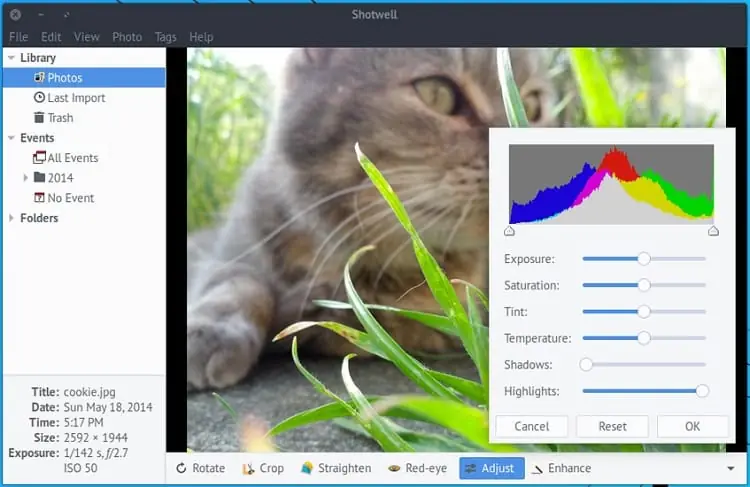Click the Saturation slider handle

(644, 285)
